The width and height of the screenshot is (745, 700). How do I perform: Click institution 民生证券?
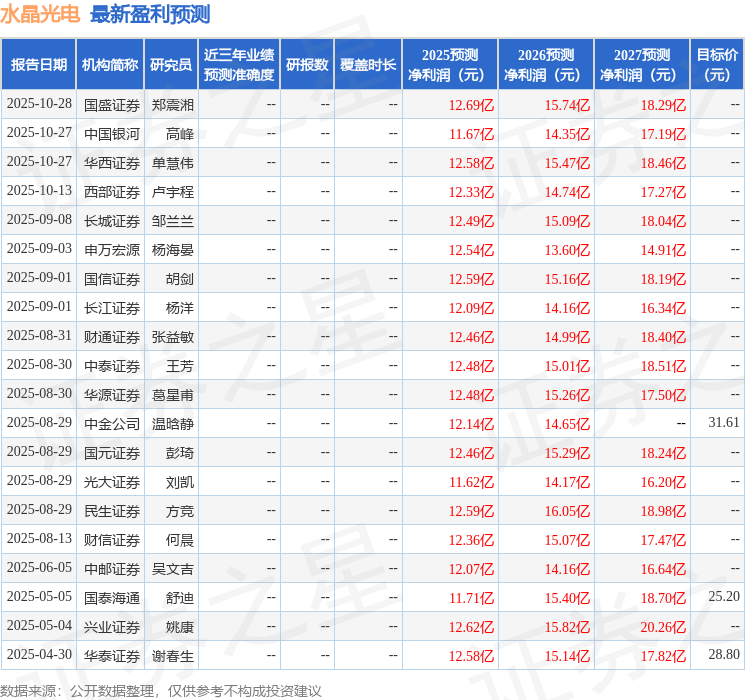(x=112, y=511)
